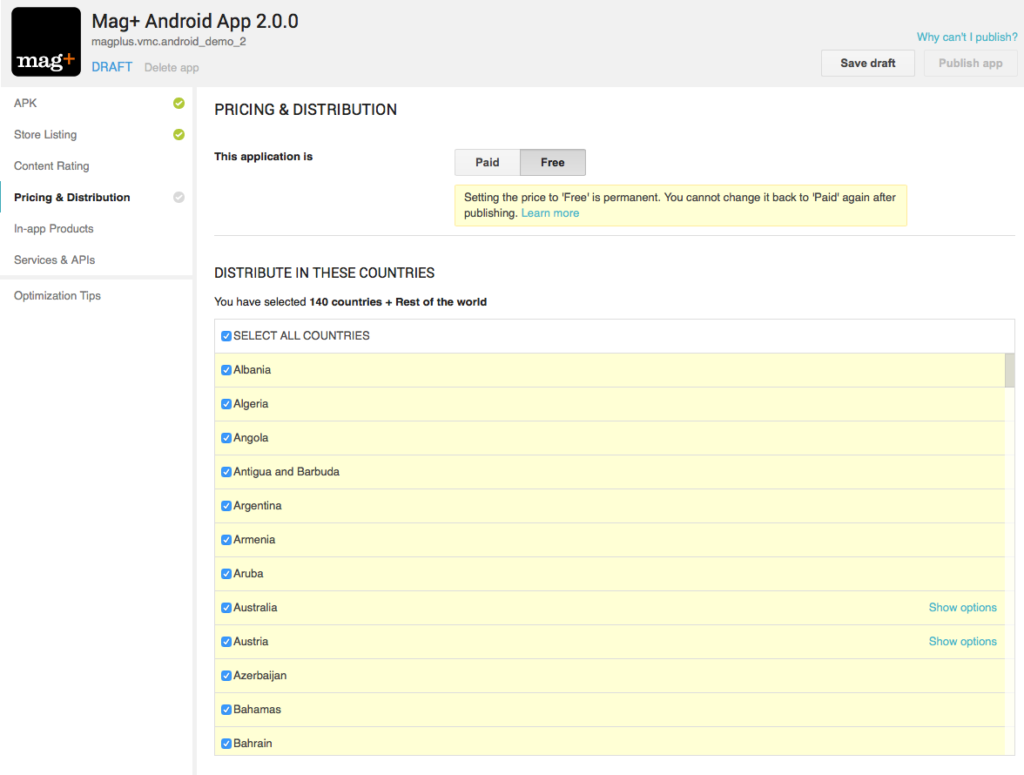
Task: Click the country list scrollbar thumb
Action: pos(1010,370)
